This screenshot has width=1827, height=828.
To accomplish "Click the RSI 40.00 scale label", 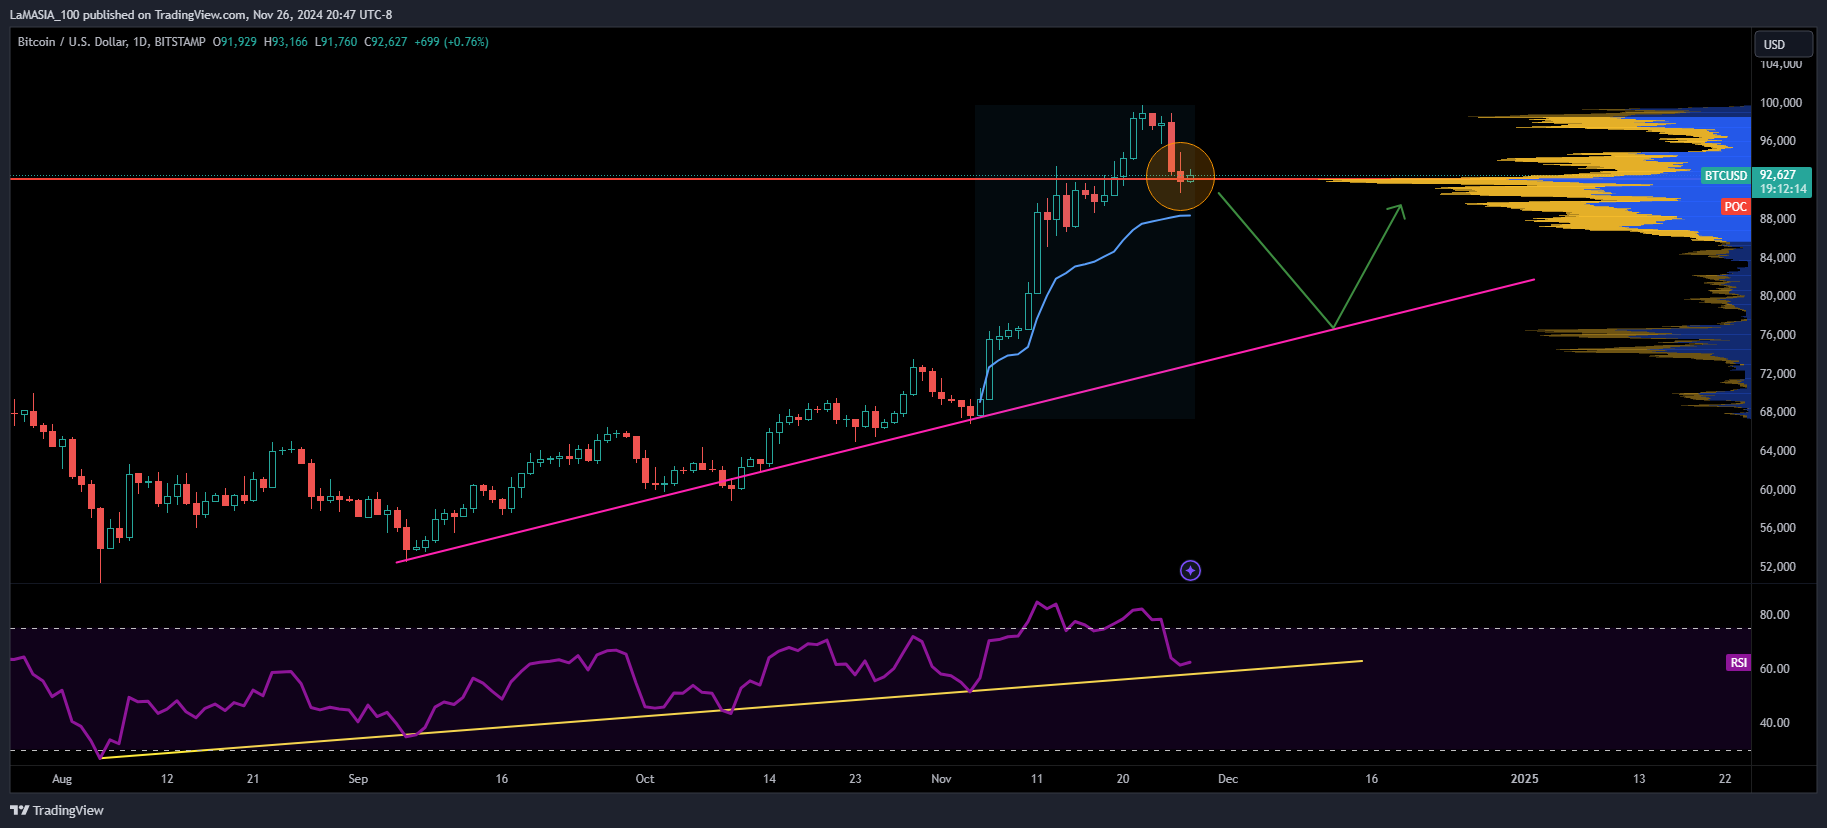I will tap(1775, 723).
